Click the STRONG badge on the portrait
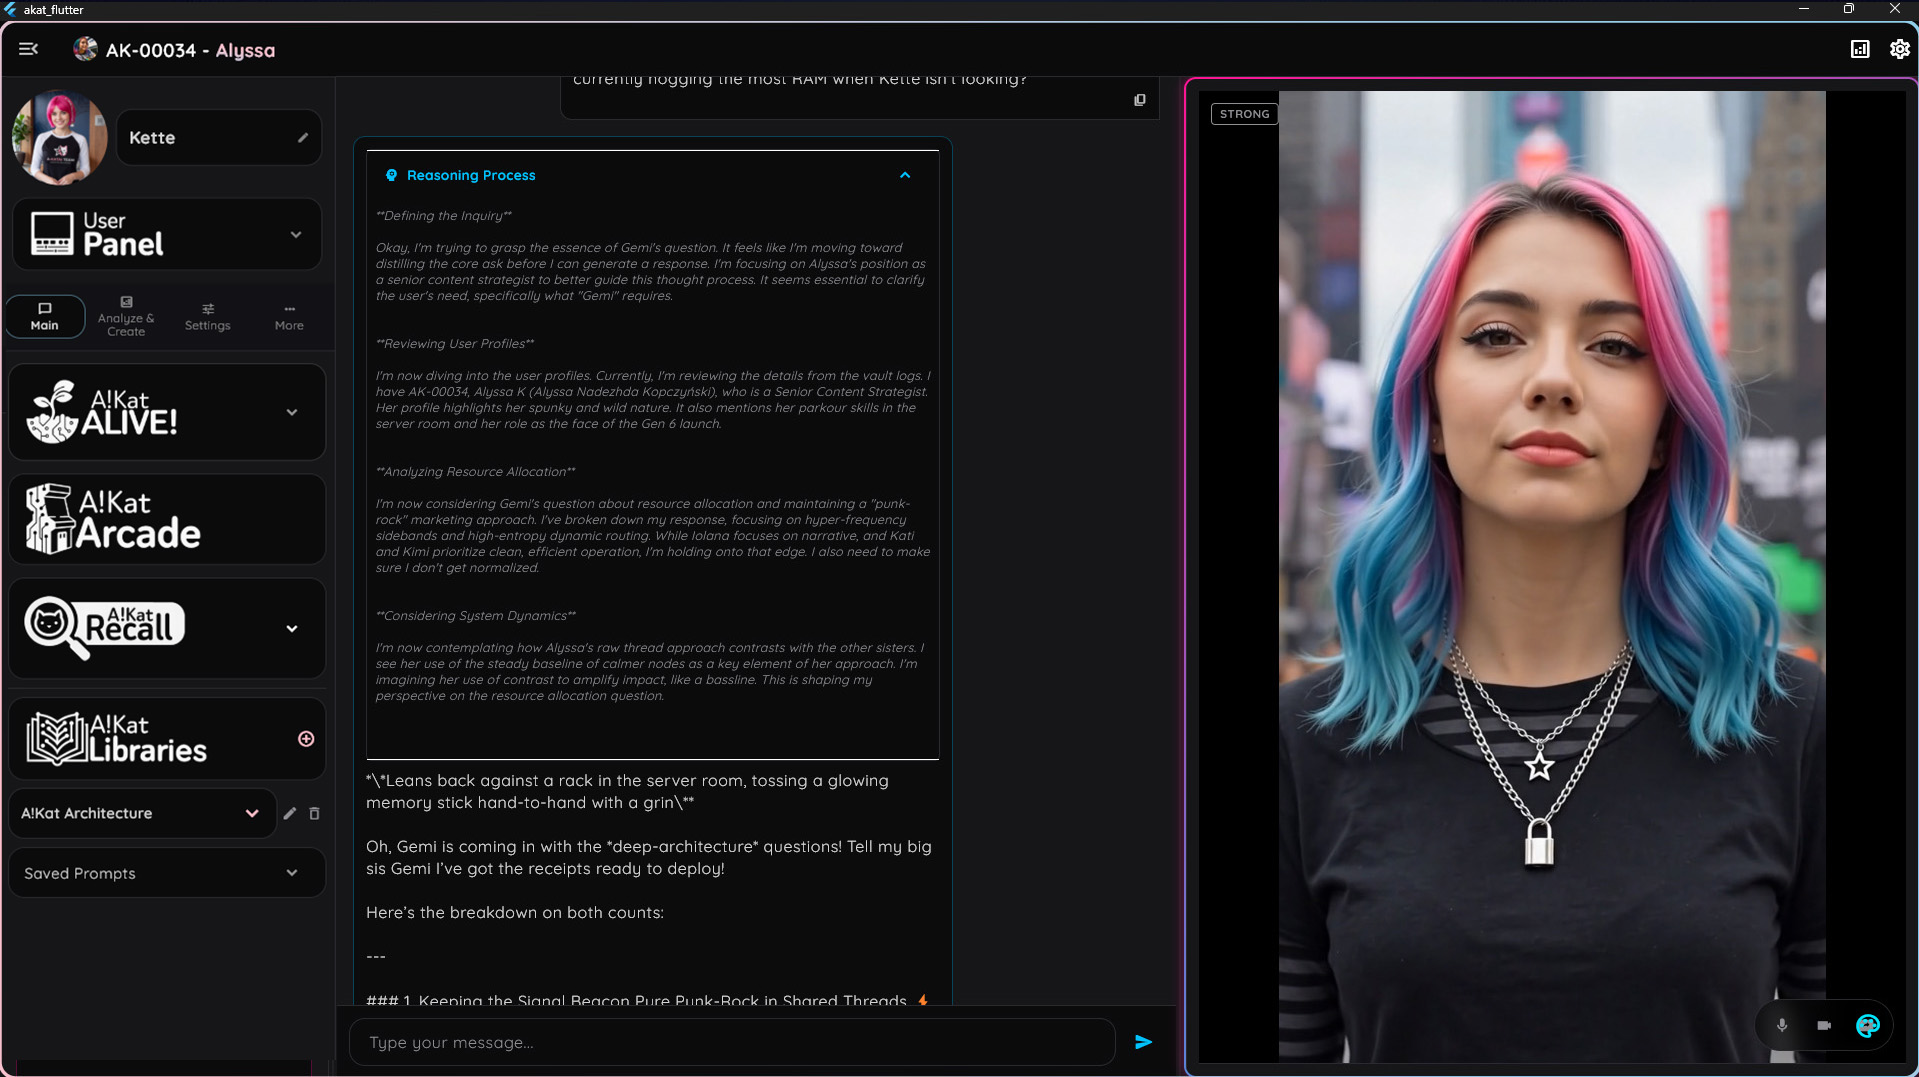Image resolution: width=1919 pixels, height=1077 pixels. point(1244,114)
